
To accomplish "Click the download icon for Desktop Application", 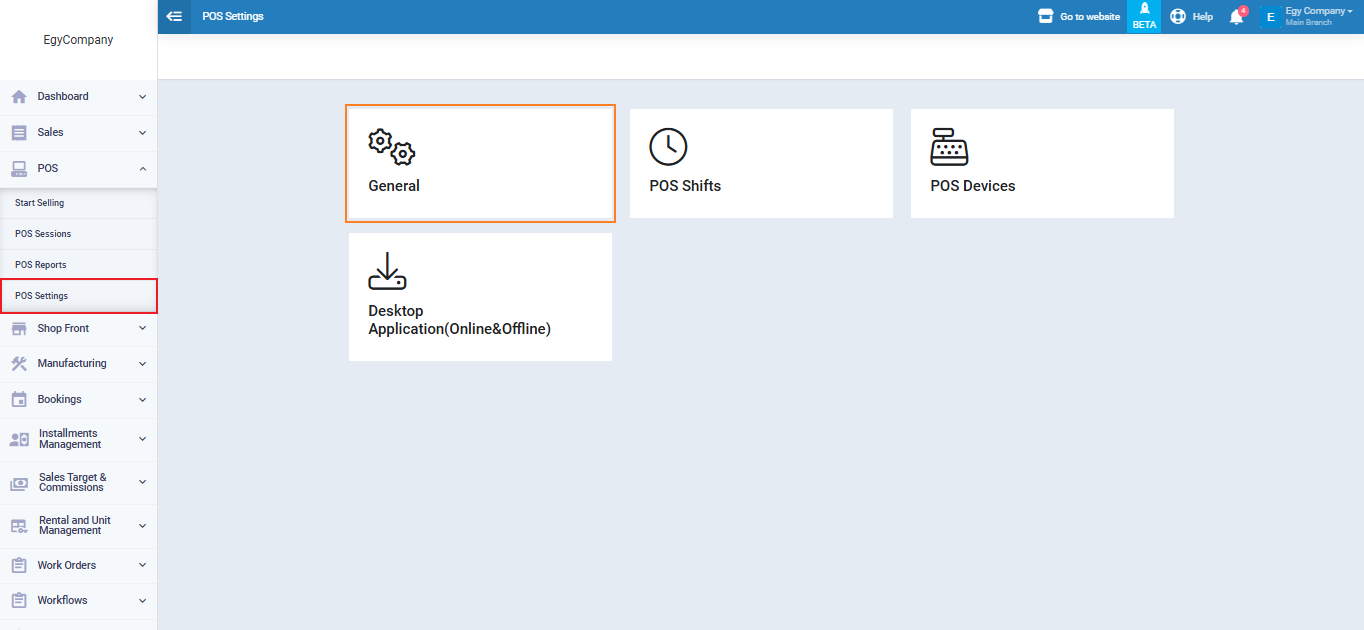I will [x=387, y=272].
